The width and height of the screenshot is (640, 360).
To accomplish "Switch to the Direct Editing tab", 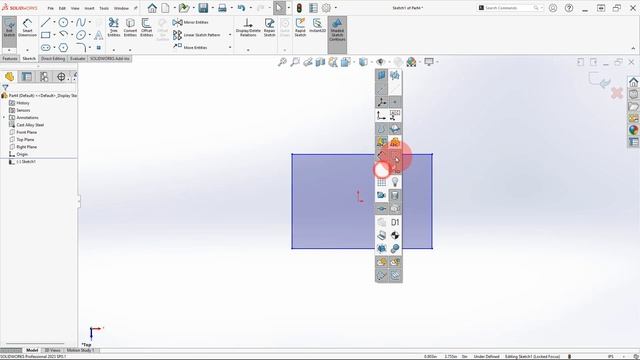I will [53, 59].
